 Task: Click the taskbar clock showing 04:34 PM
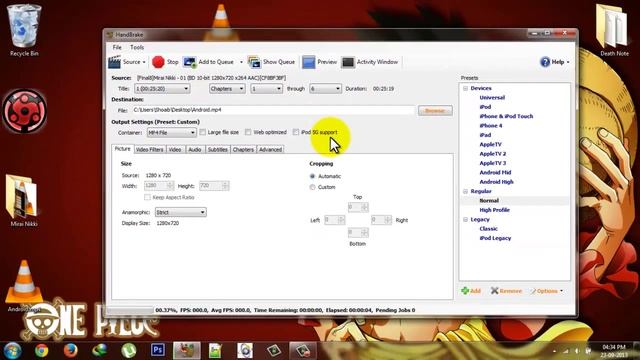click(x=613, y=351)
